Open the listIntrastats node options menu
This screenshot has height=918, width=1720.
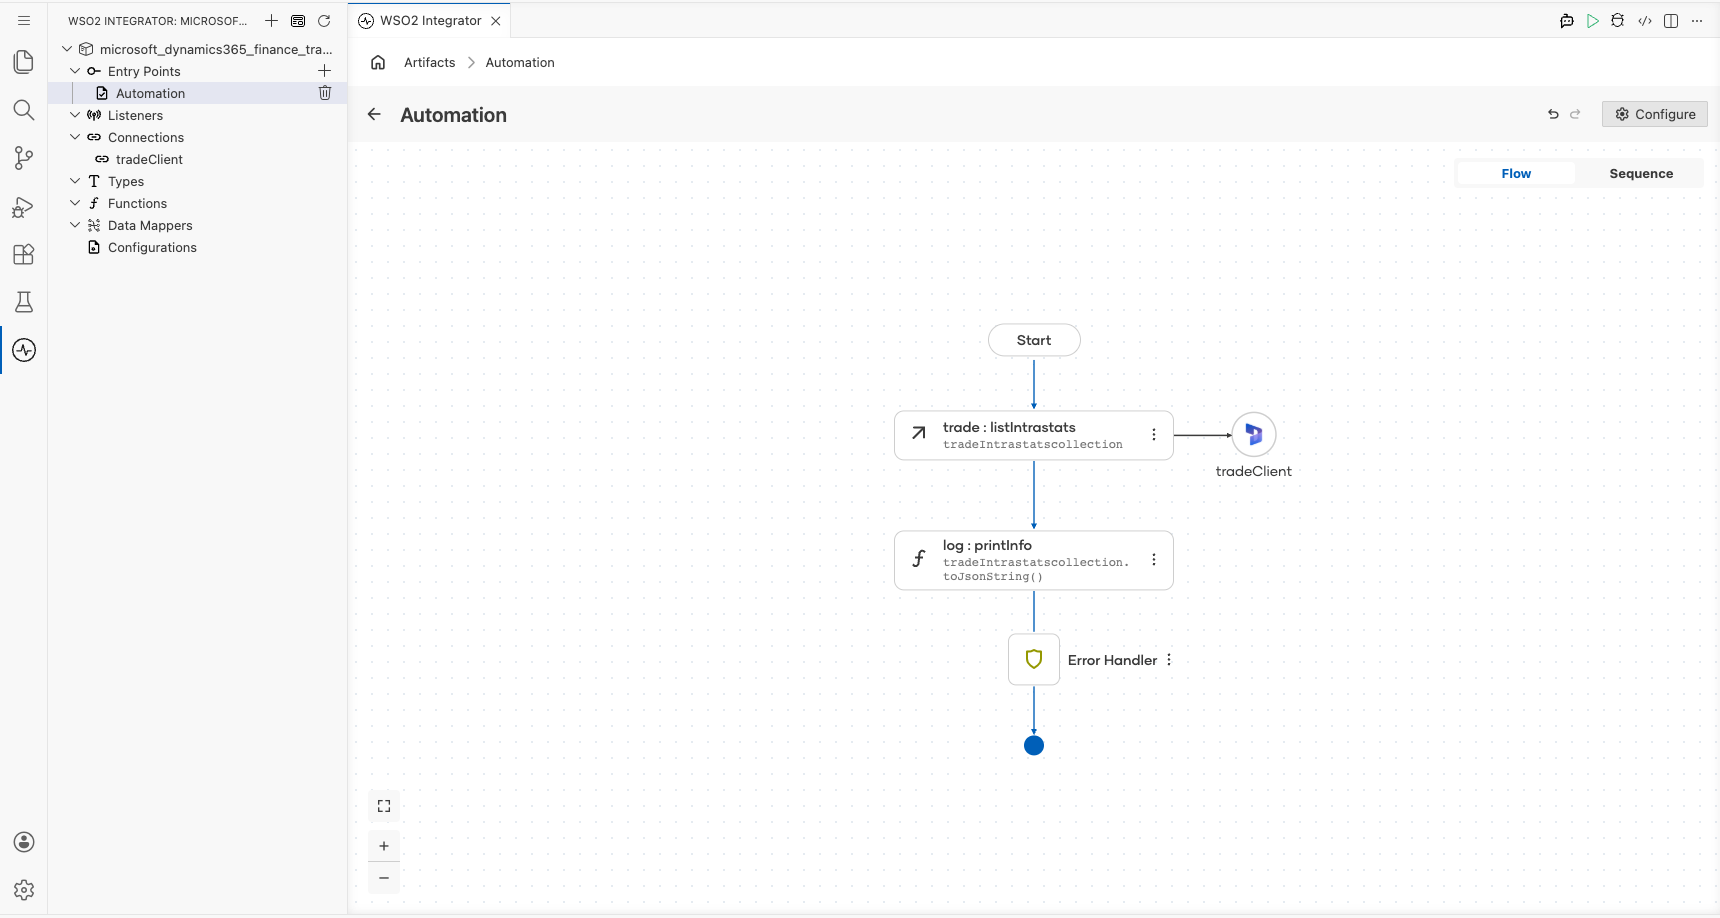coord(1154,435)
